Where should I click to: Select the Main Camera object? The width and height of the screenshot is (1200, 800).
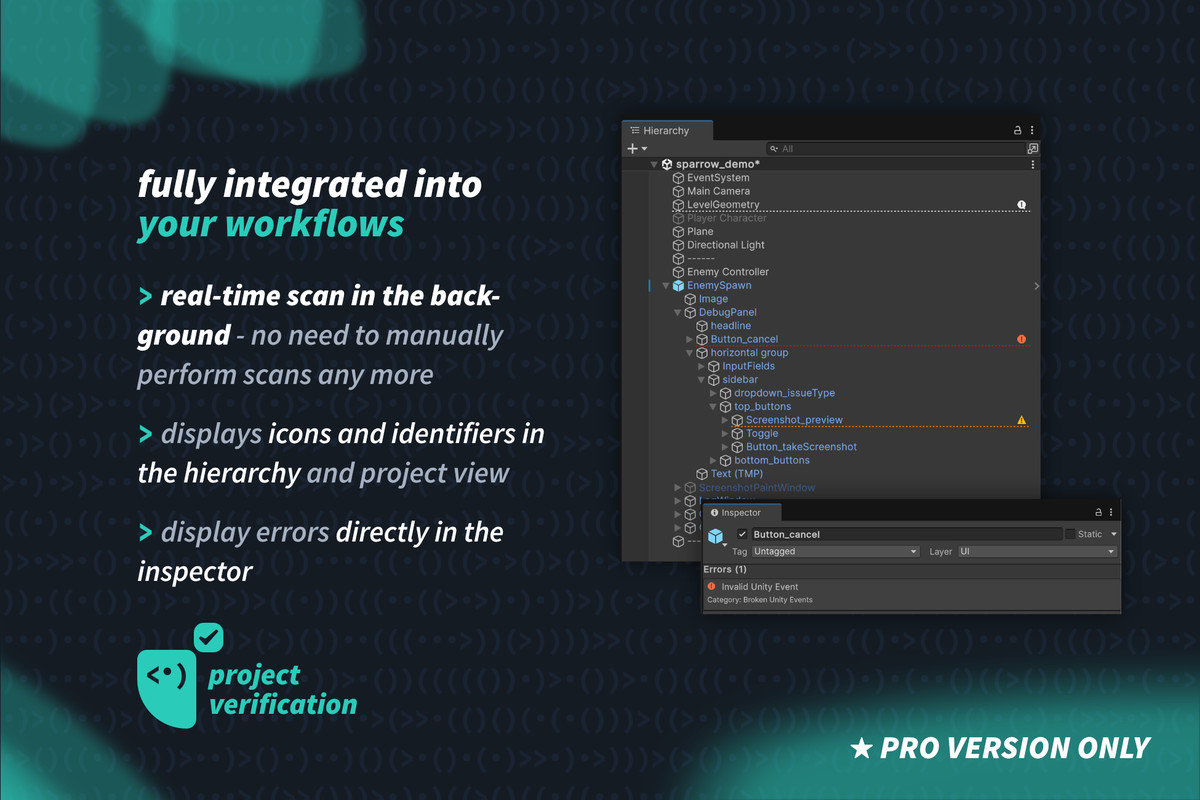click(718, 191)
